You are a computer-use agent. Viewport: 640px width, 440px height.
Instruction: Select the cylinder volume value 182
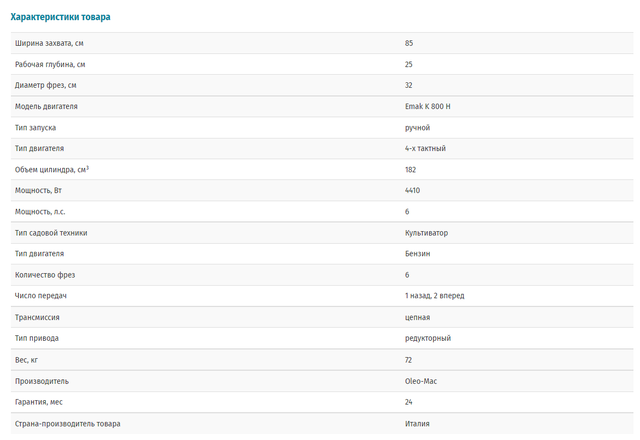411,169
